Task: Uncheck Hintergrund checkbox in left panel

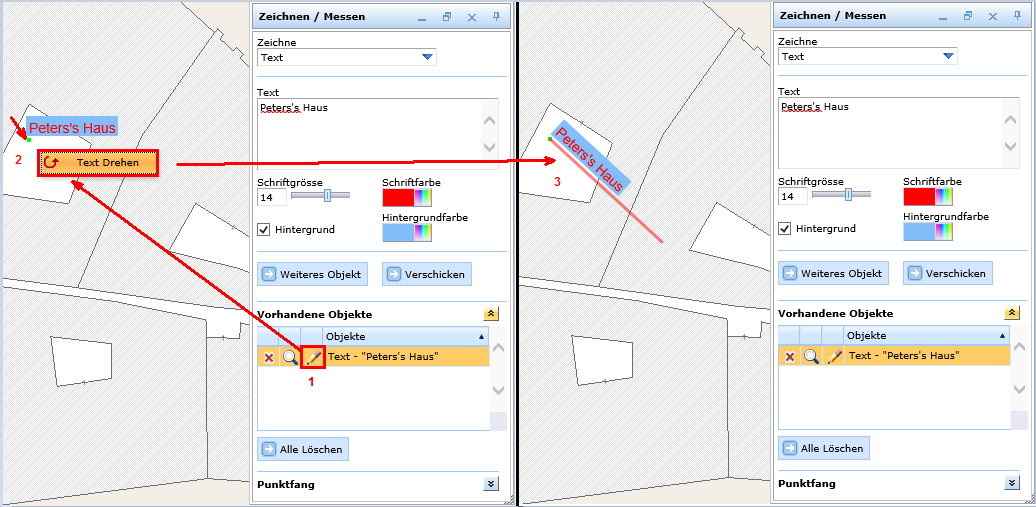Action: click(265, 229)
